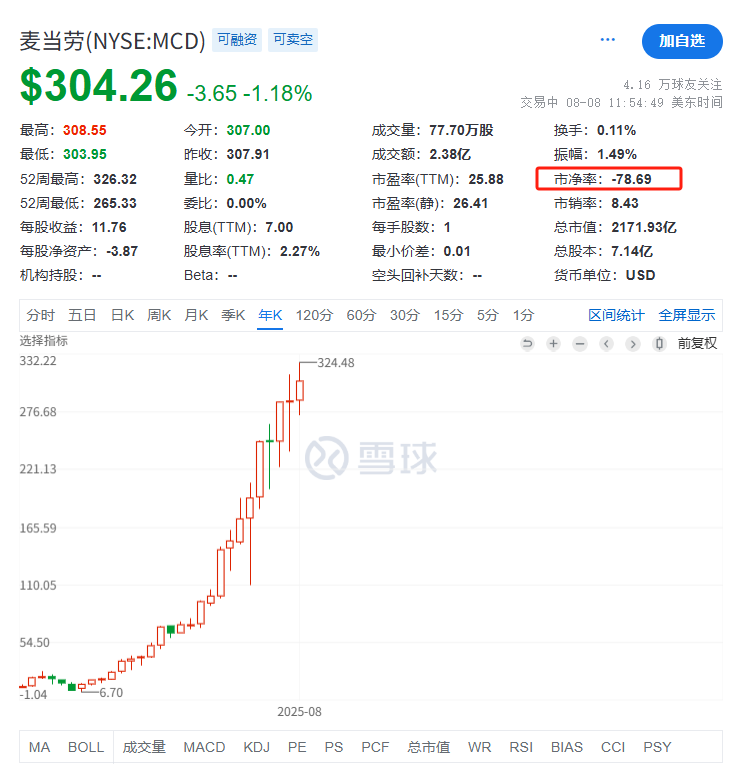Screen dimensions: 750x765
Task: Show the PS indicator
Action: point(334,747)
